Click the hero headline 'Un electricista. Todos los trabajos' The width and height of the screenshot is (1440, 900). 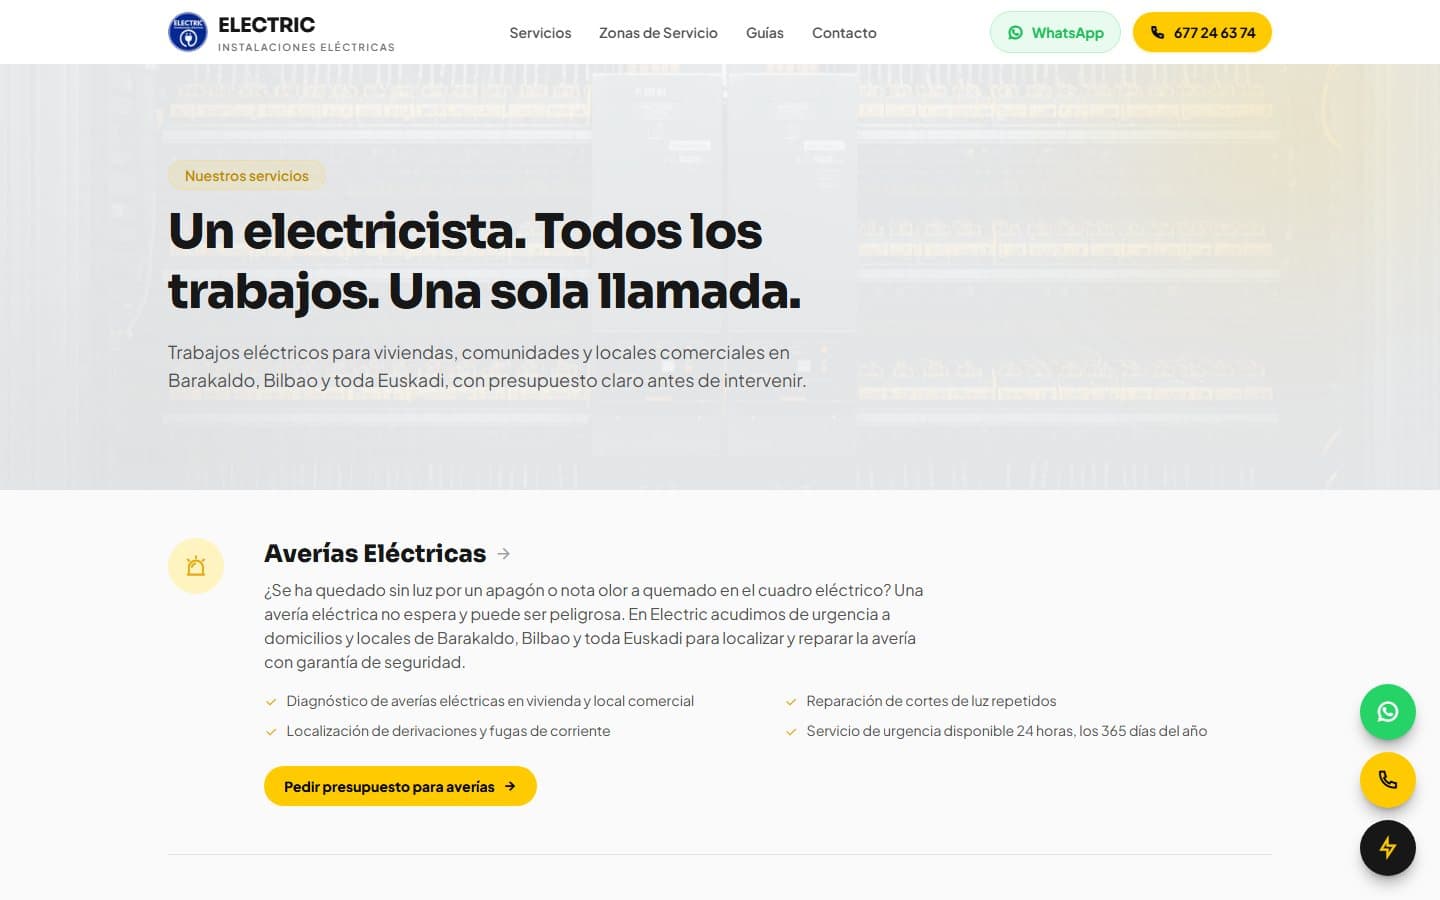tap(485, 261)
